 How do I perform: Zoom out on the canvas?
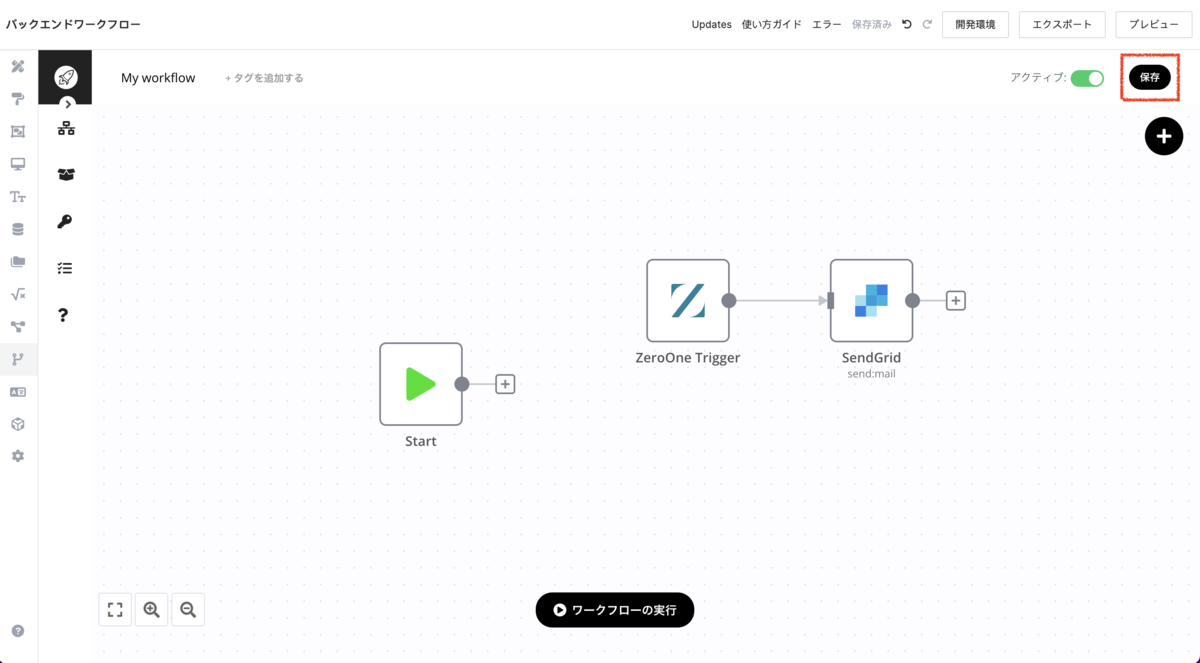coord(188,610)
